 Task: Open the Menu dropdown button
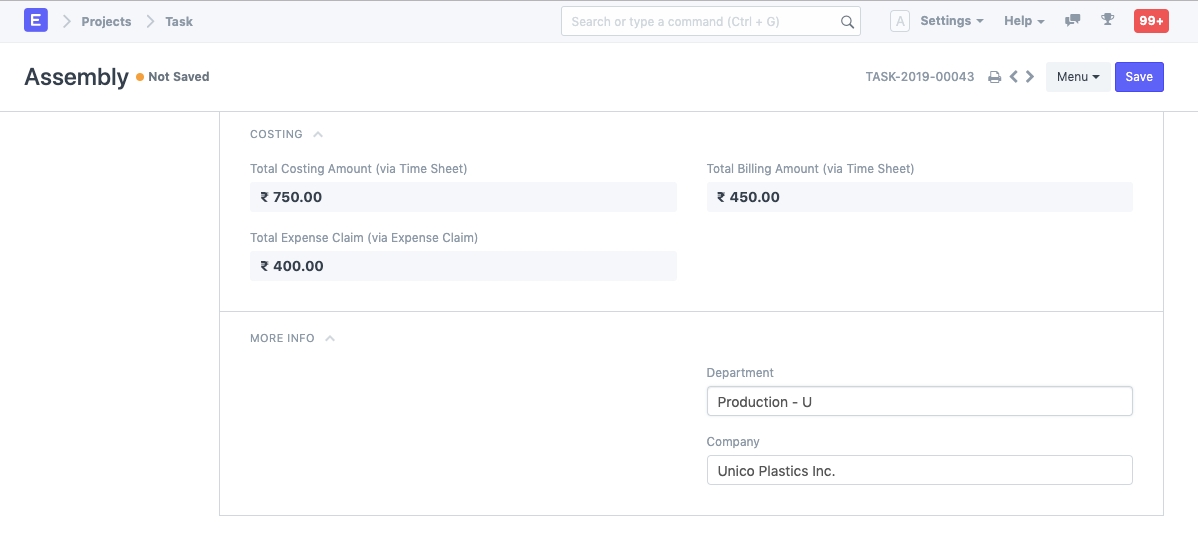(x=1077, y=77)
